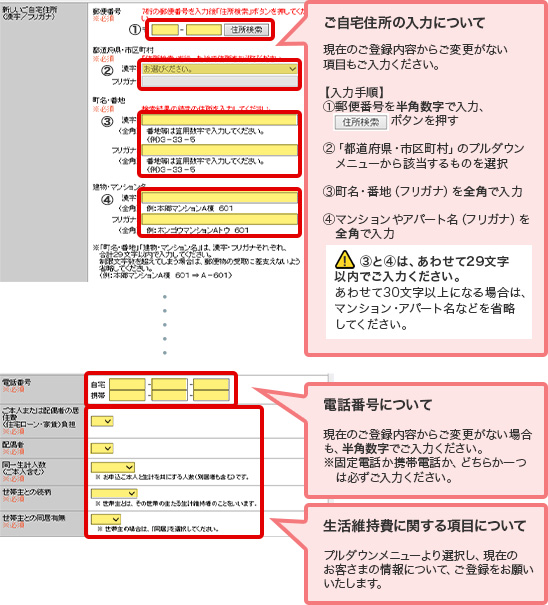Click the 世帯主との続柄 row label

tap(27, 492)
